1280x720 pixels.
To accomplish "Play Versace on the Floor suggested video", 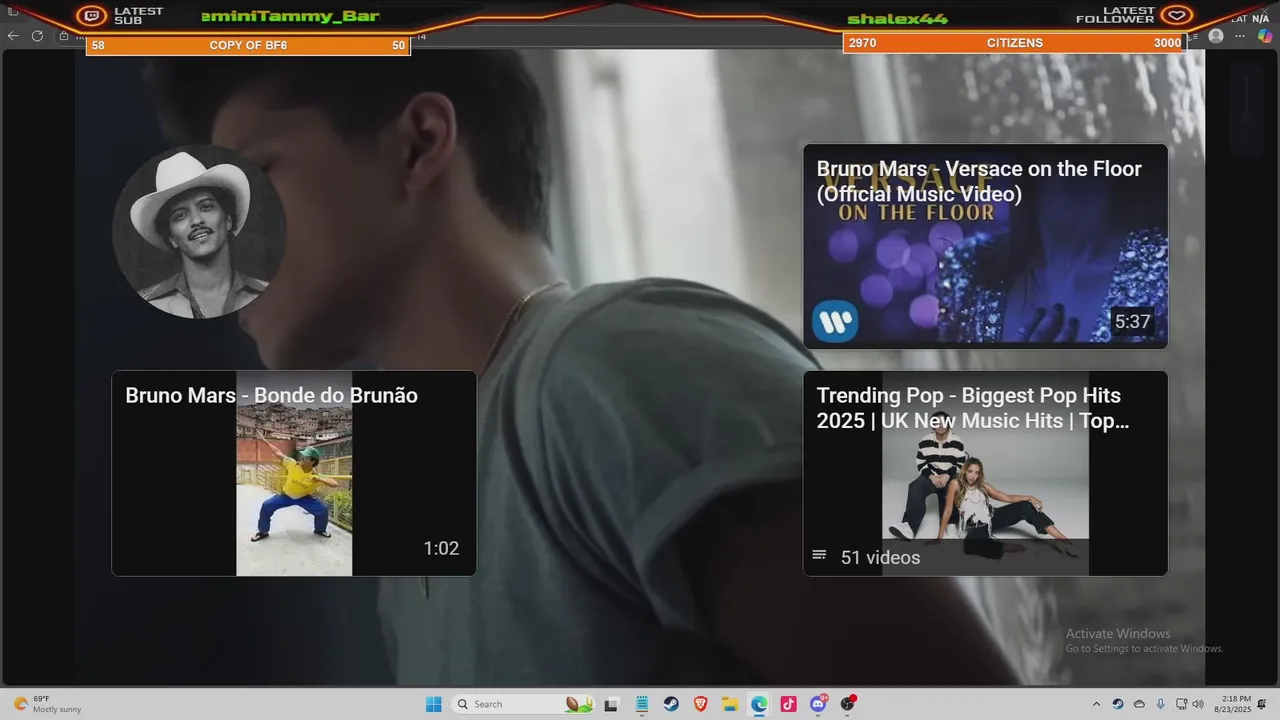I will tap(985, 246).
